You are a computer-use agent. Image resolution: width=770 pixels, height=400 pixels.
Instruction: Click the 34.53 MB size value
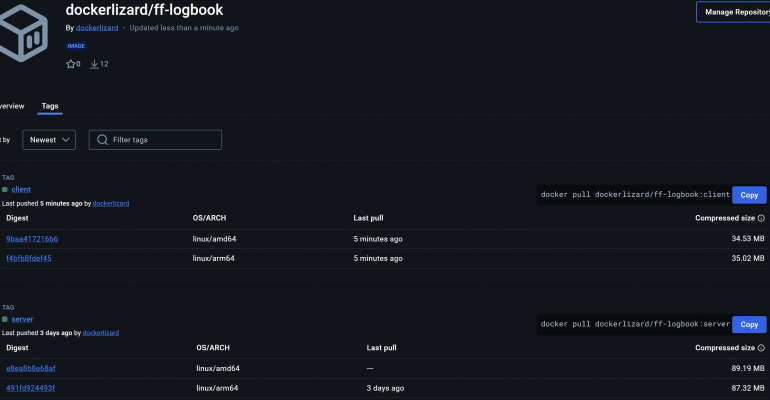[748, 239]
